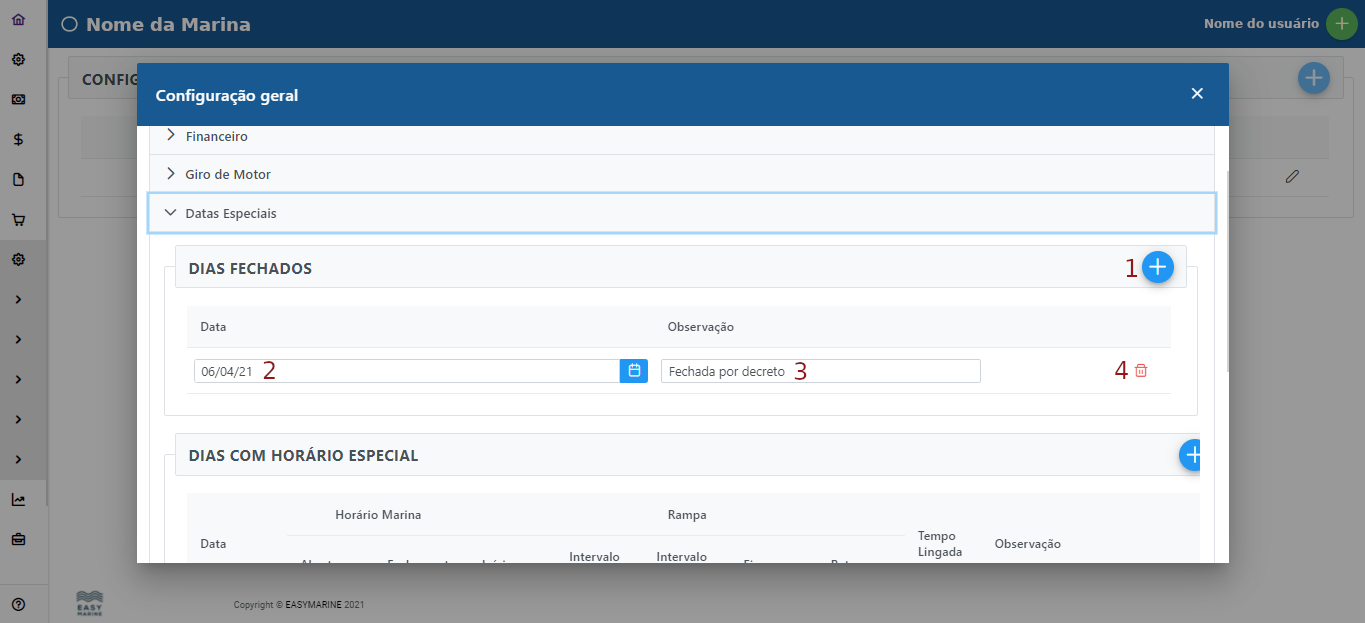Add a new entry to Dias Fechados
This screenshot has width=1365, height=623.
pyautogui.click(x=1157, y=267)
